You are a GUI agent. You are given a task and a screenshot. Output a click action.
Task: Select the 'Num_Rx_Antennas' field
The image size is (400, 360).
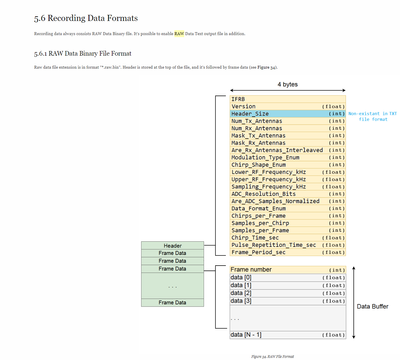click(288, 128)
